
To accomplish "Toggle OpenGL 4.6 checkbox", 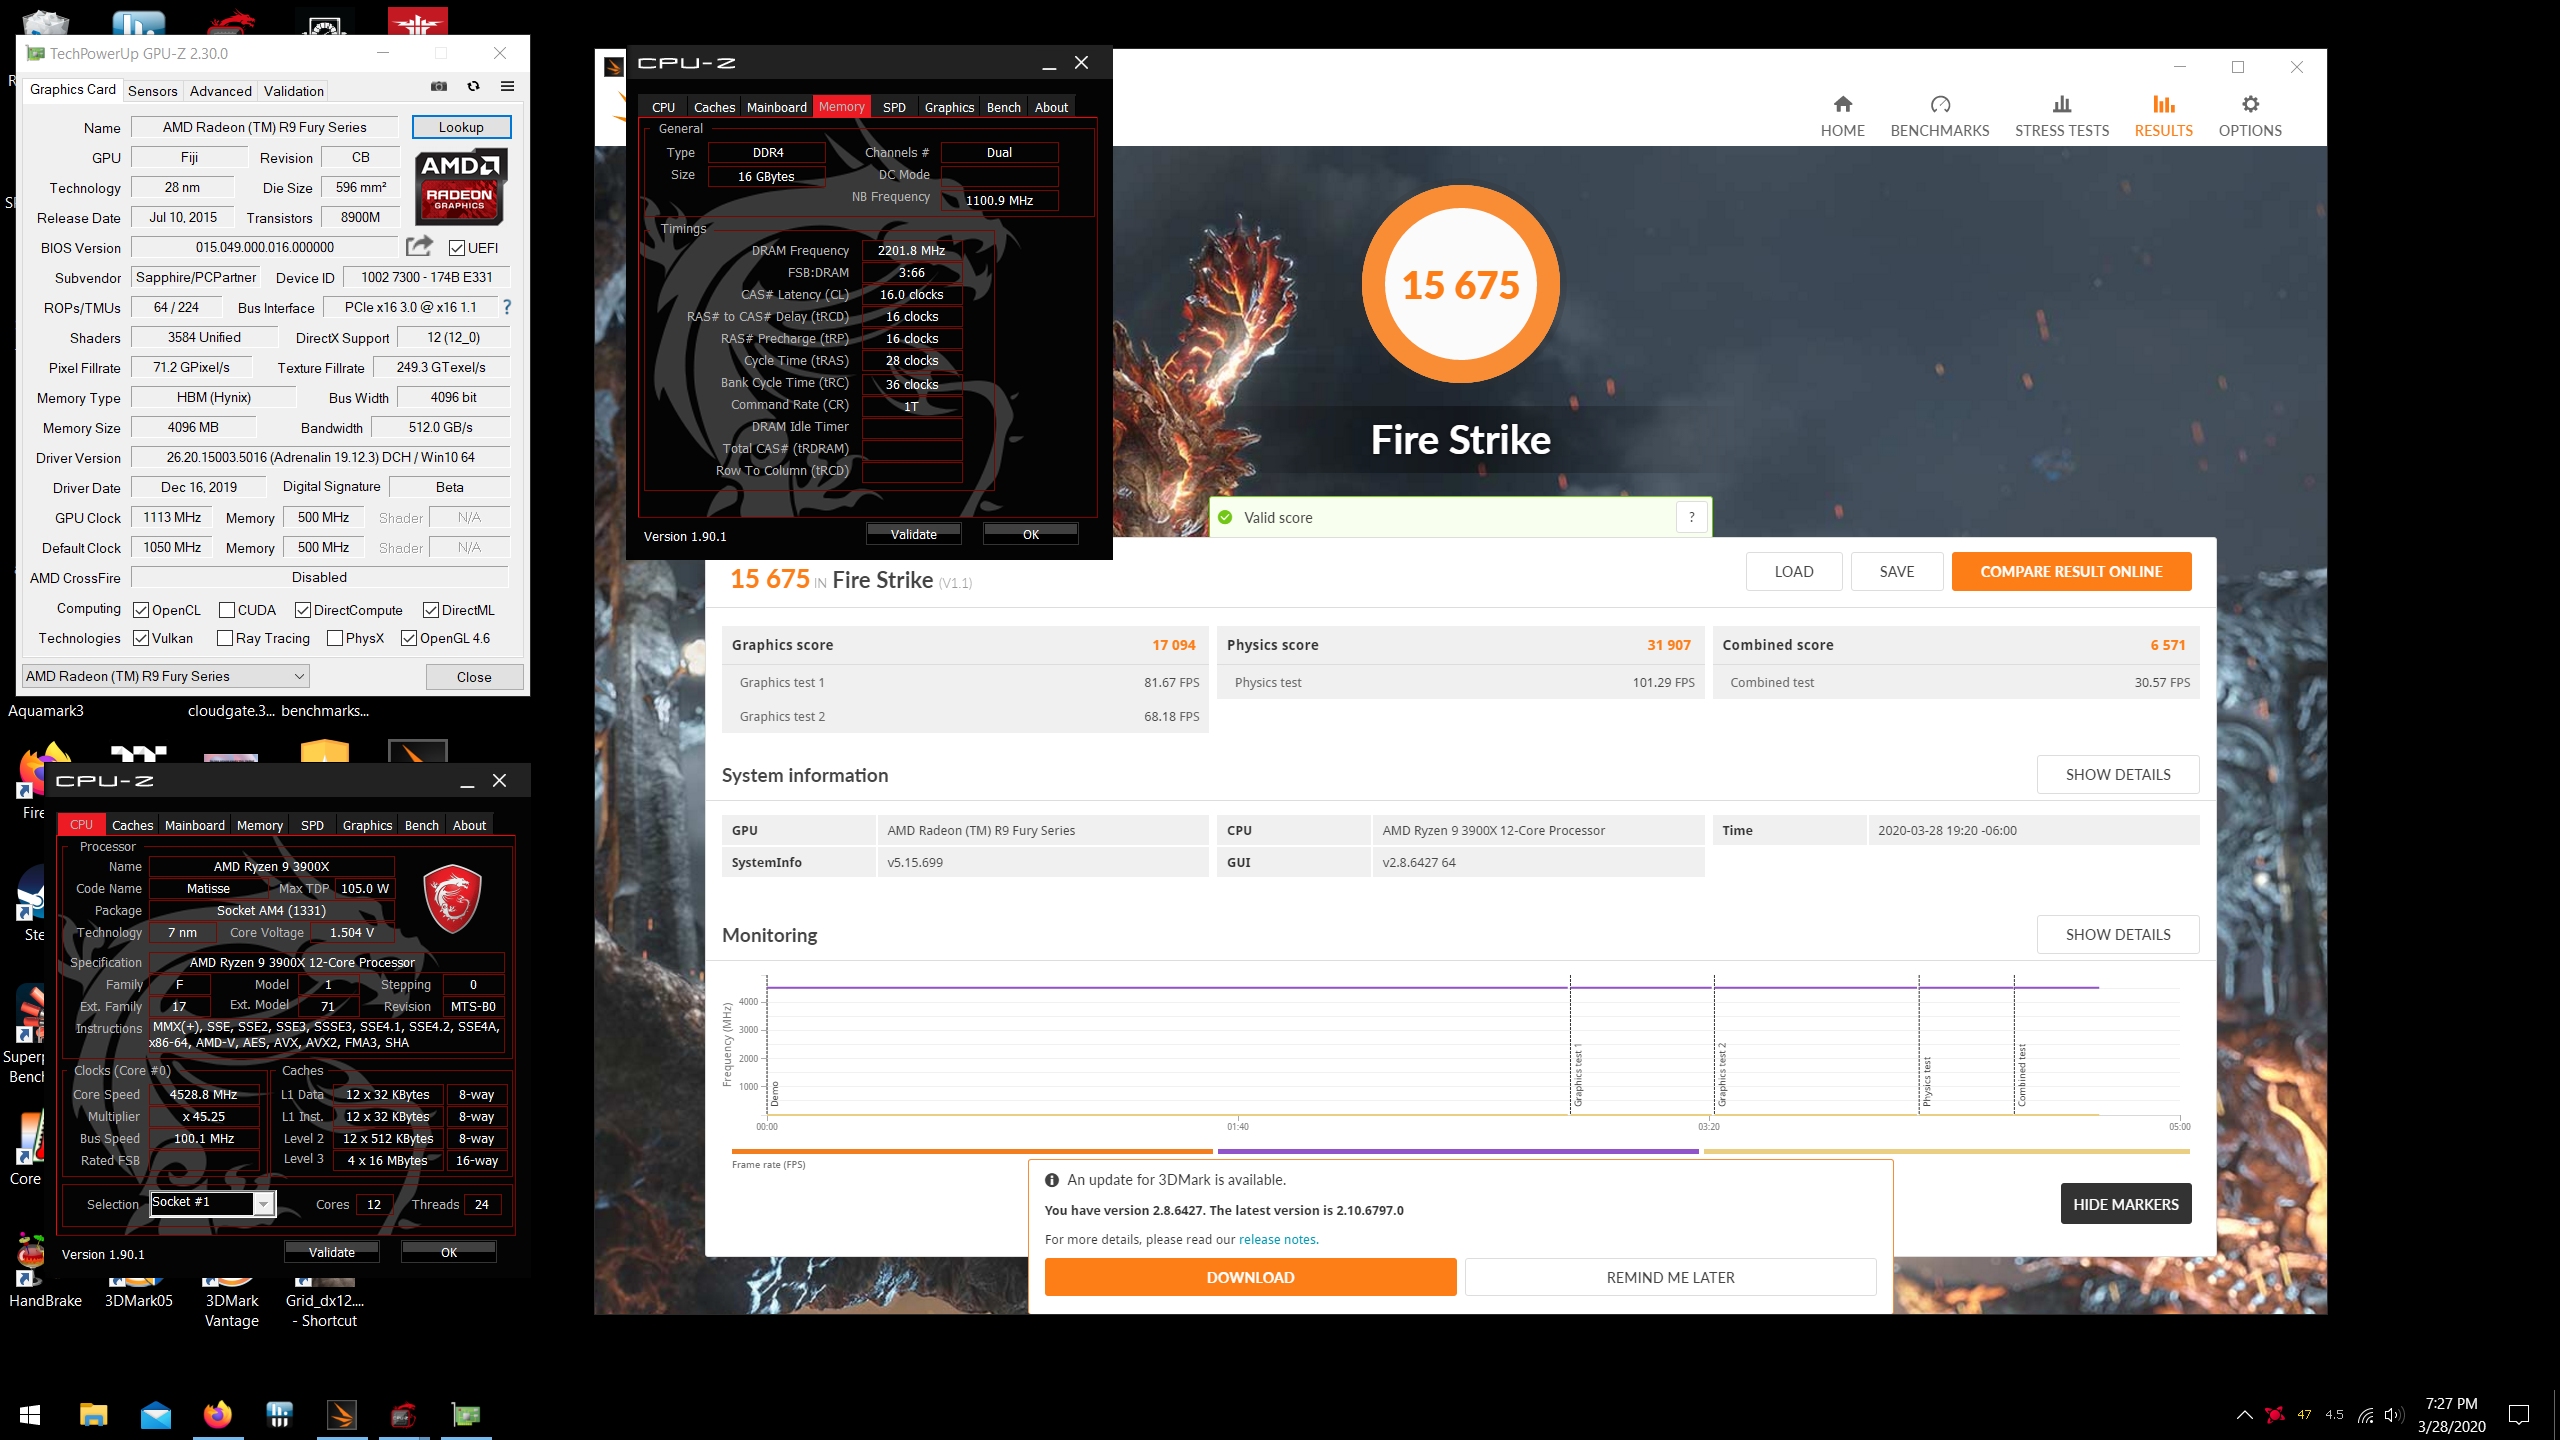I will [409, 638].
